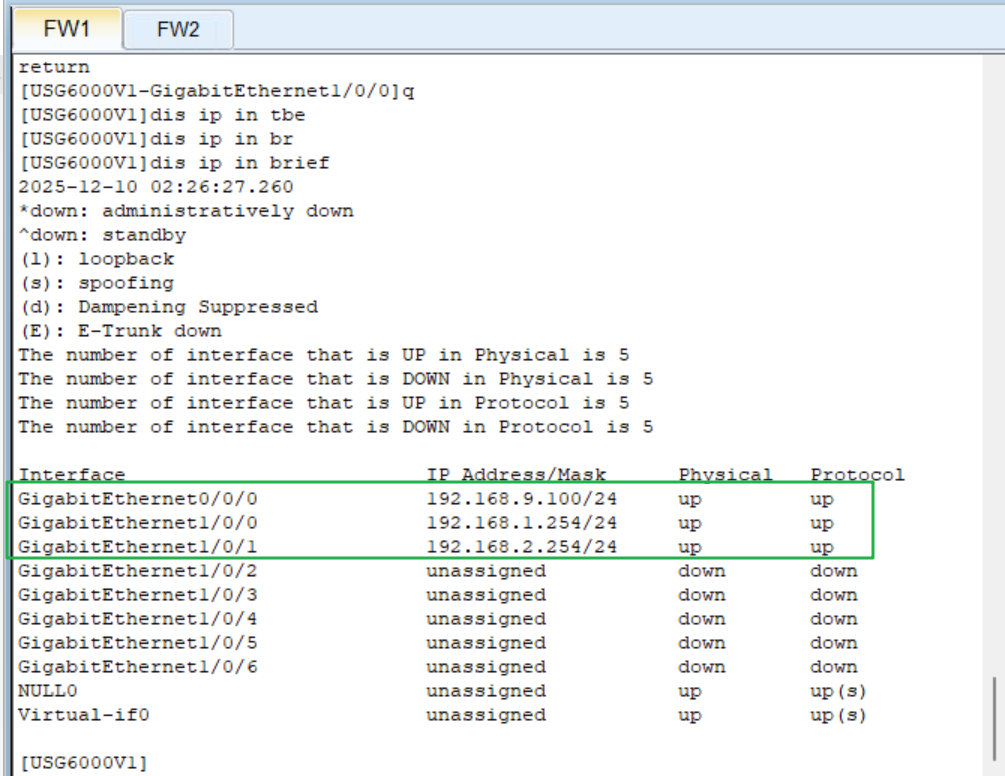Click the vertical scrollbar thumb in terminal
The width and height of the screenshot is (1005, 776).
click(x=994, y=718)
